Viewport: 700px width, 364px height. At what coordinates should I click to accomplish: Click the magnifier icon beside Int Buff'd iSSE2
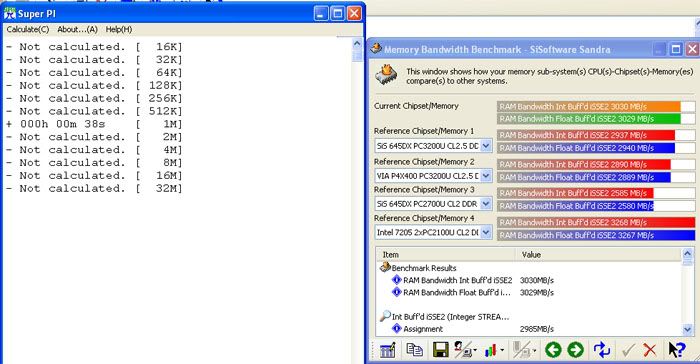(385, 316)
